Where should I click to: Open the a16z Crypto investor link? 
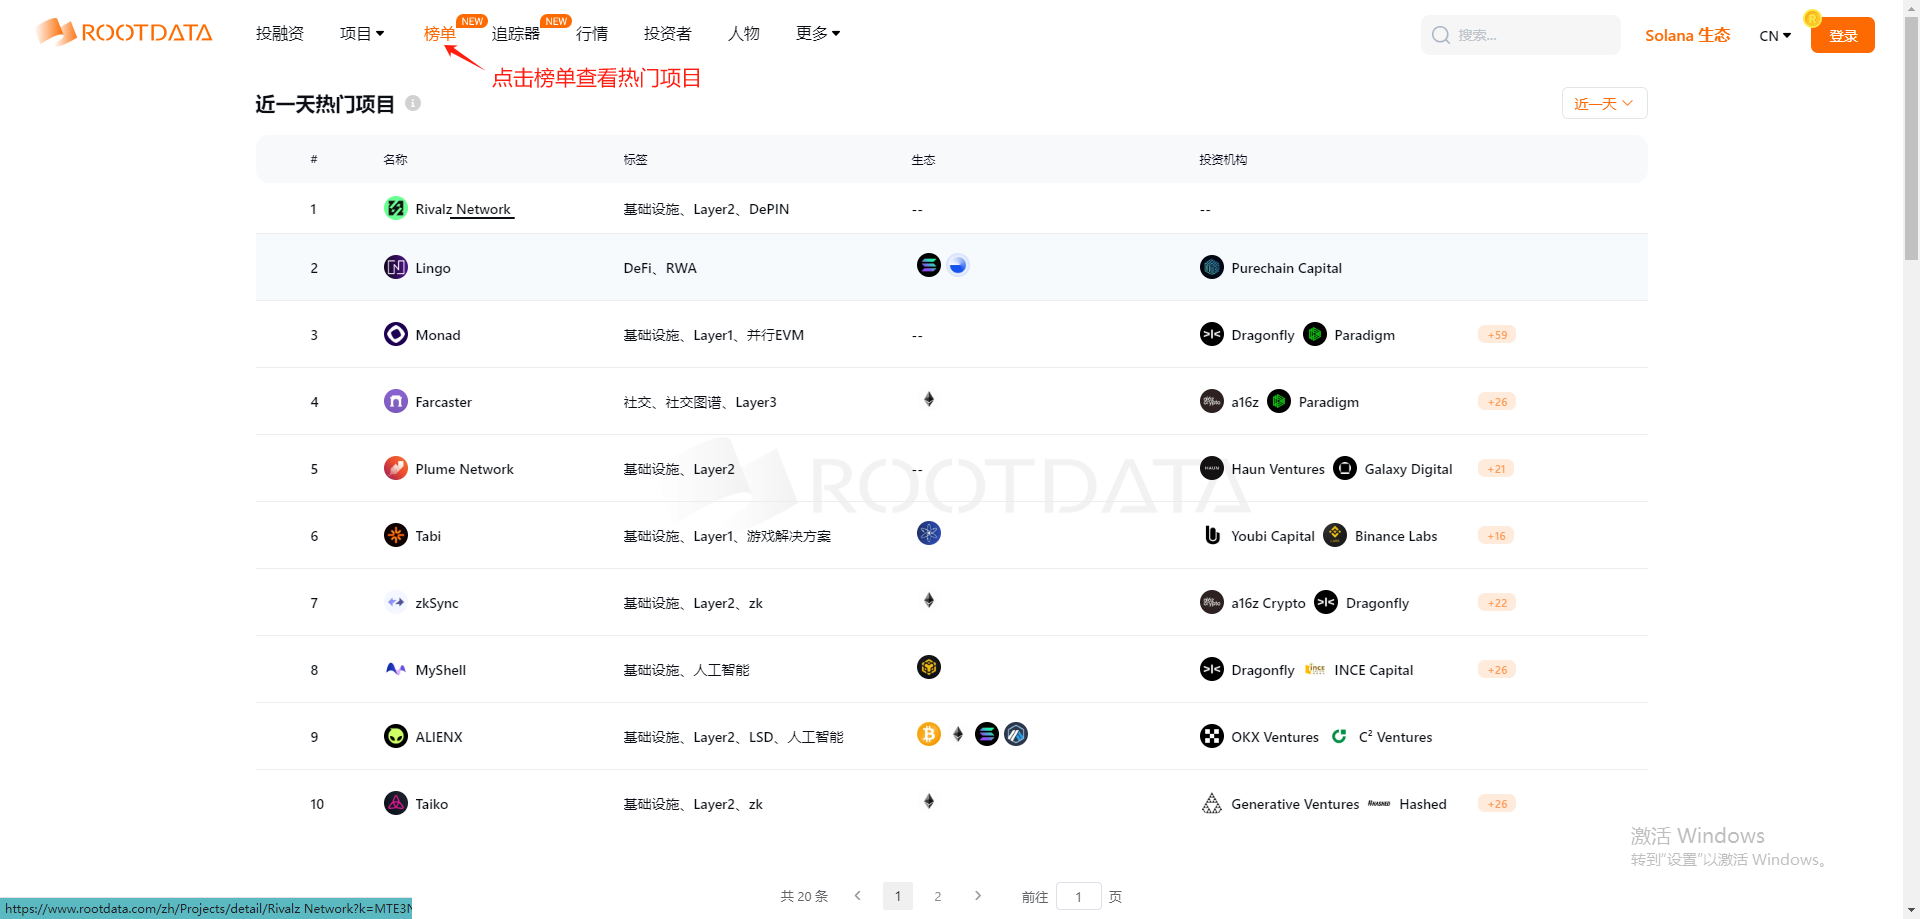point(1268,603)
